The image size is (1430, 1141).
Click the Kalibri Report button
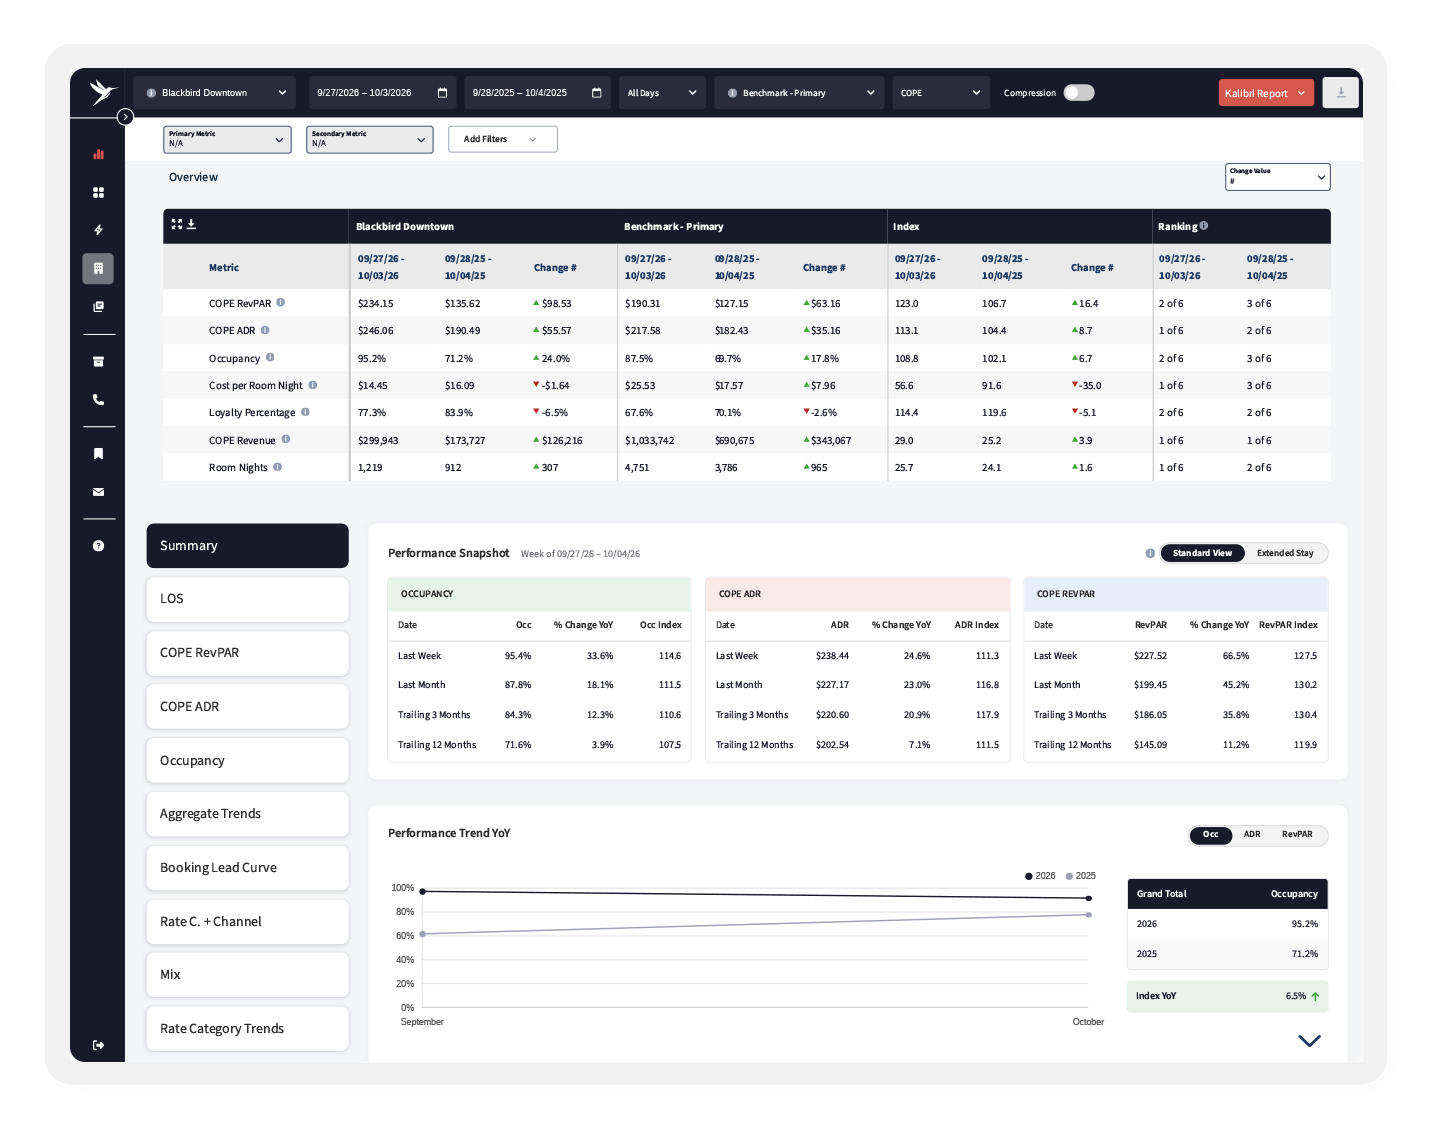(1266, 93)
